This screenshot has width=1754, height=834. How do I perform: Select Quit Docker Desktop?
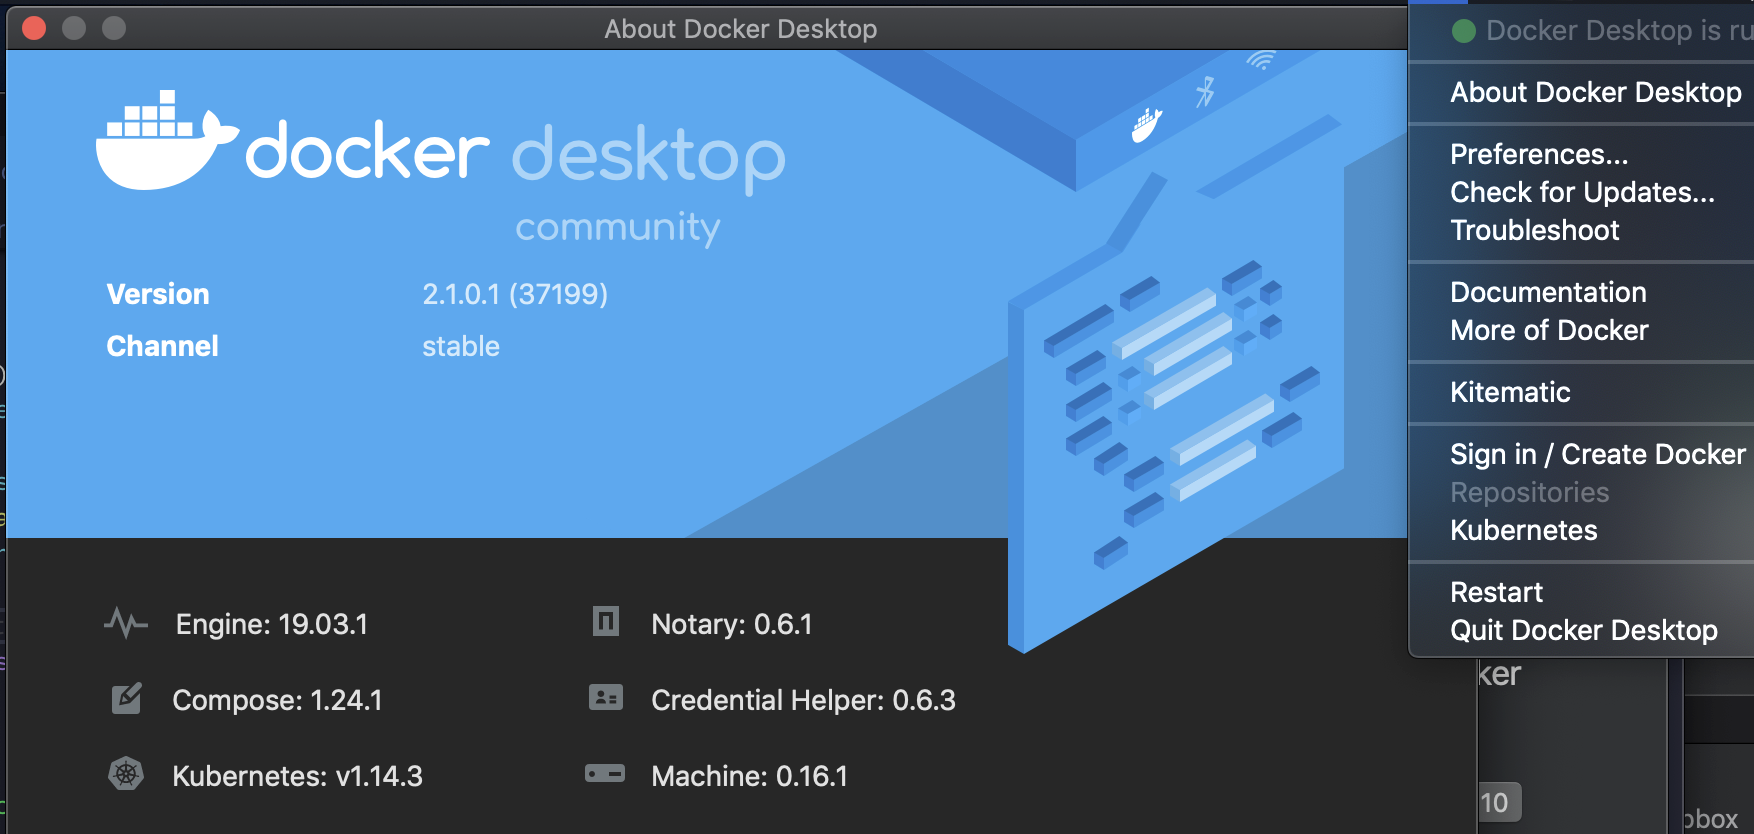point(1584,630)
